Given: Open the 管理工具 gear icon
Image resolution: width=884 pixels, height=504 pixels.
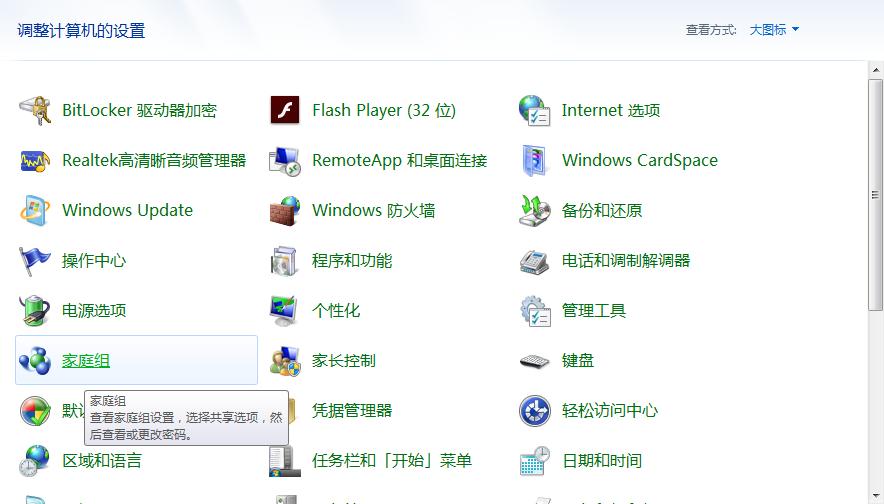Looking at the screenshot, I should pyautogui.click(x=534, y=311).
